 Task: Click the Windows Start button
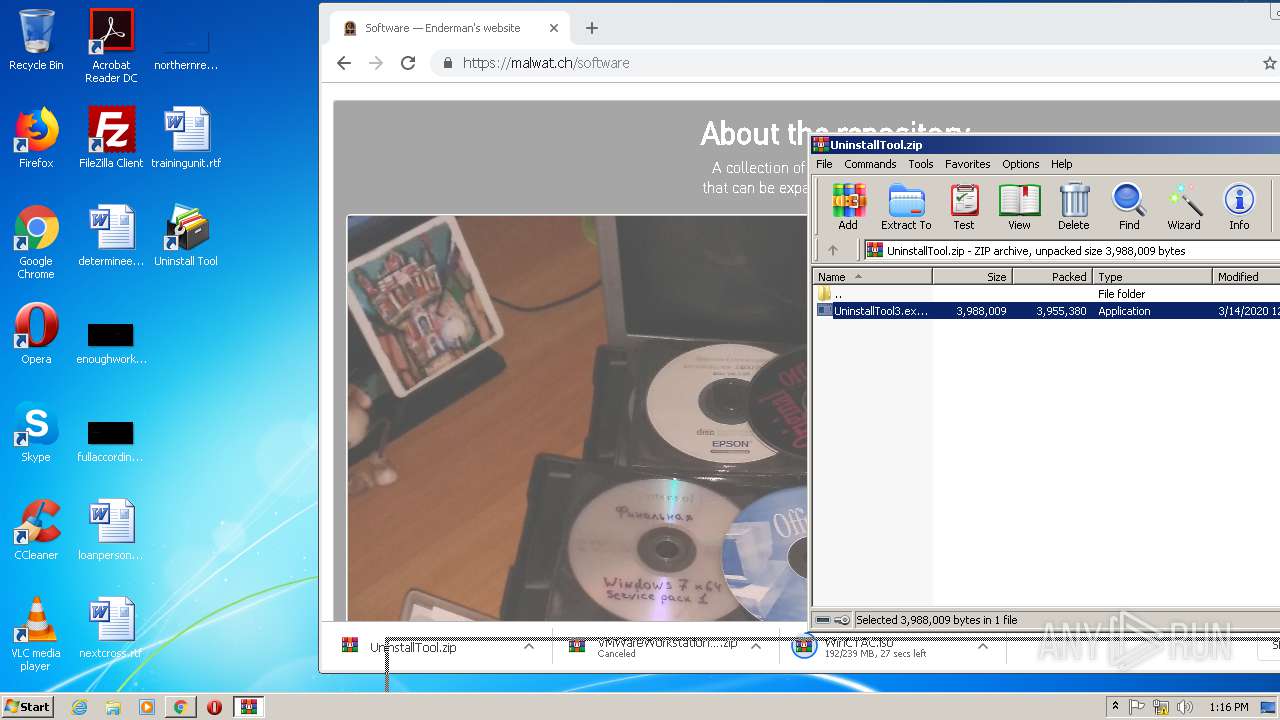point(28,707)
